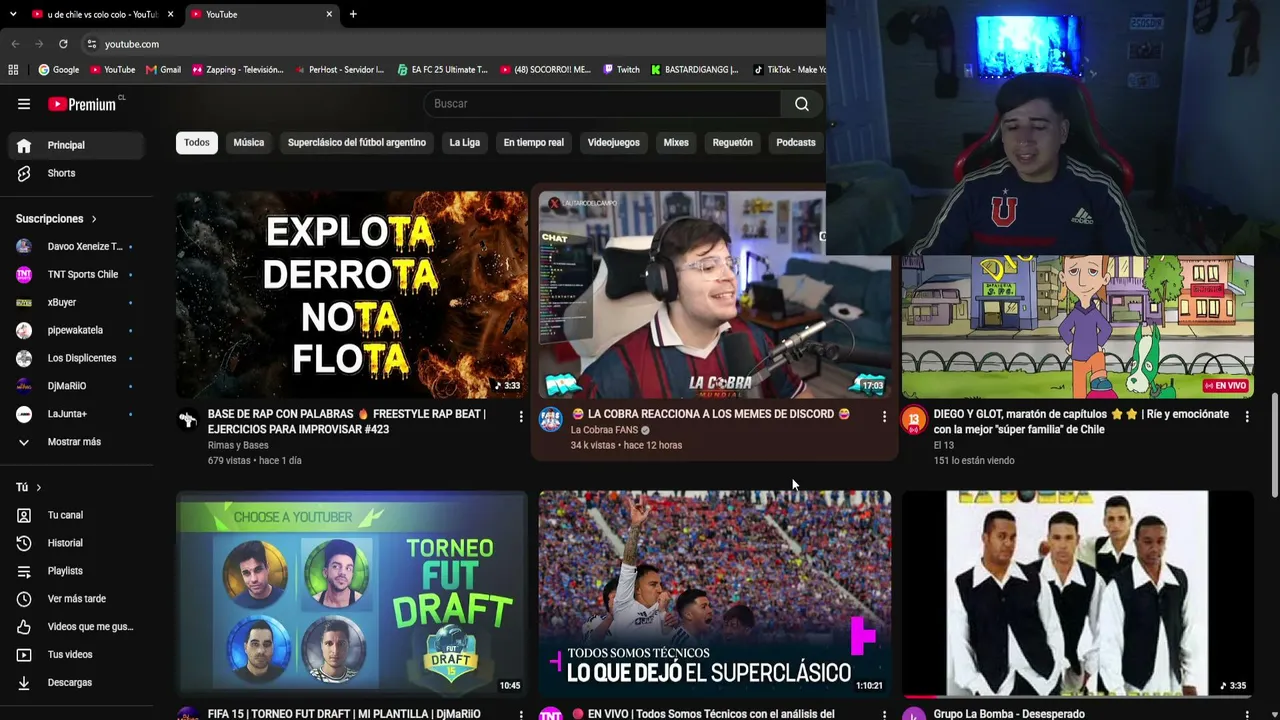The height and width of the screenshot is (720, 1280).
Task: Open the browser apps grid
Action: pos(13,70)
